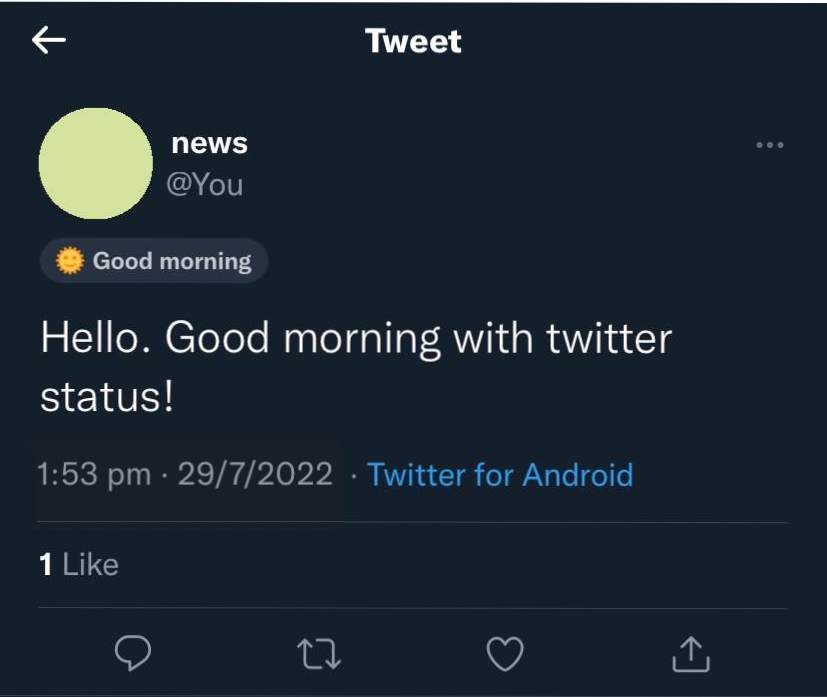Retweet this Good morning tweet
827x697 pixels.
click(x=320, y=654)
